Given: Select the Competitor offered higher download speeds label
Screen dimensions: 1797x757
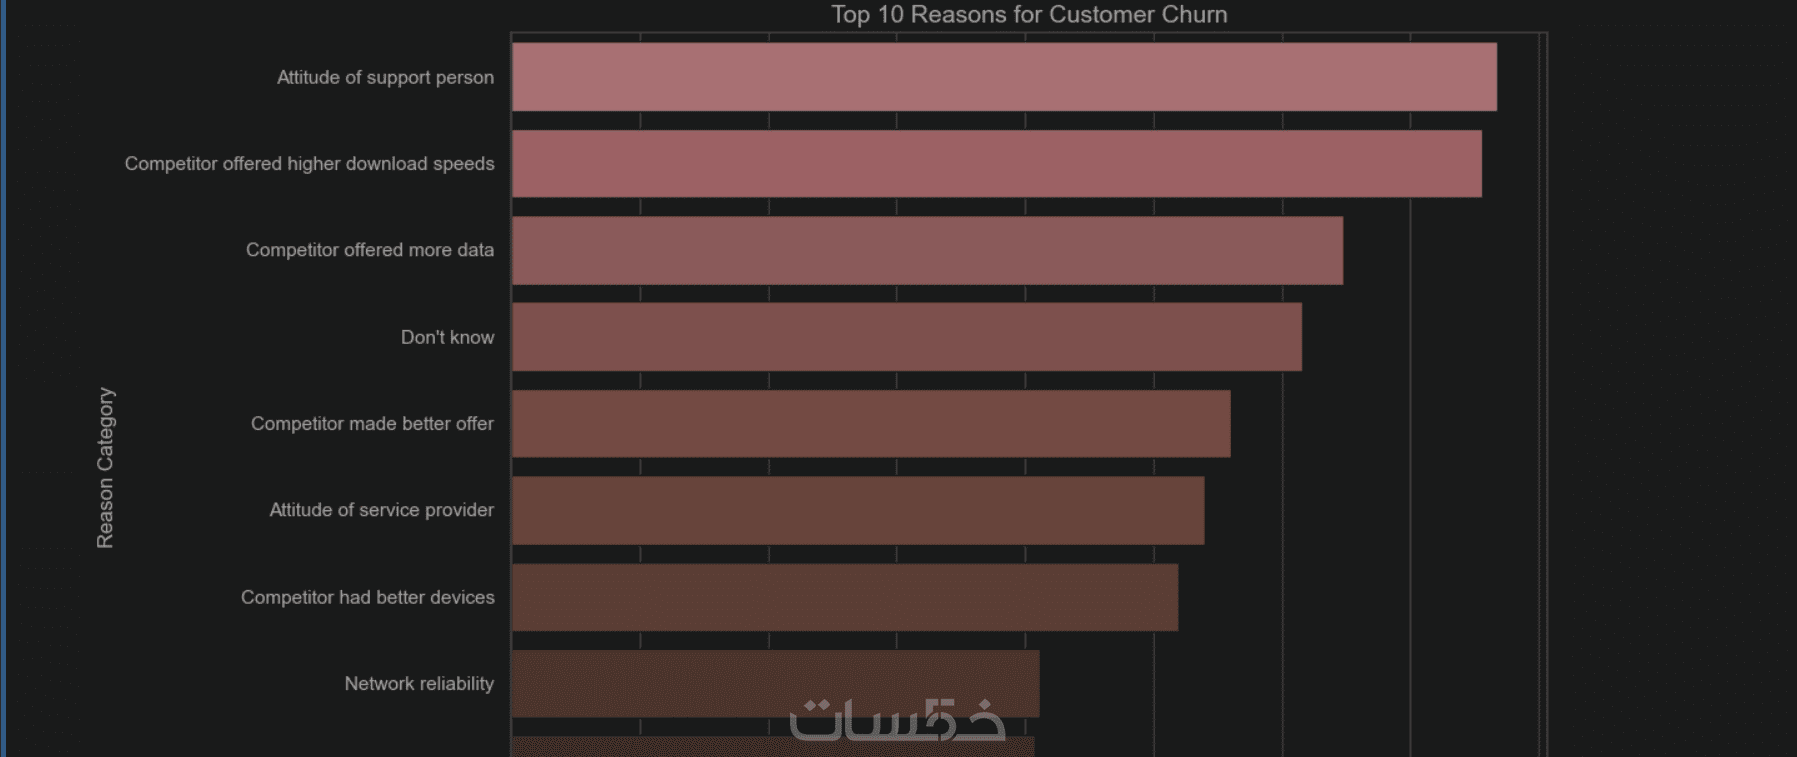Looking at the screenshot, I should (x=309, y=164).
